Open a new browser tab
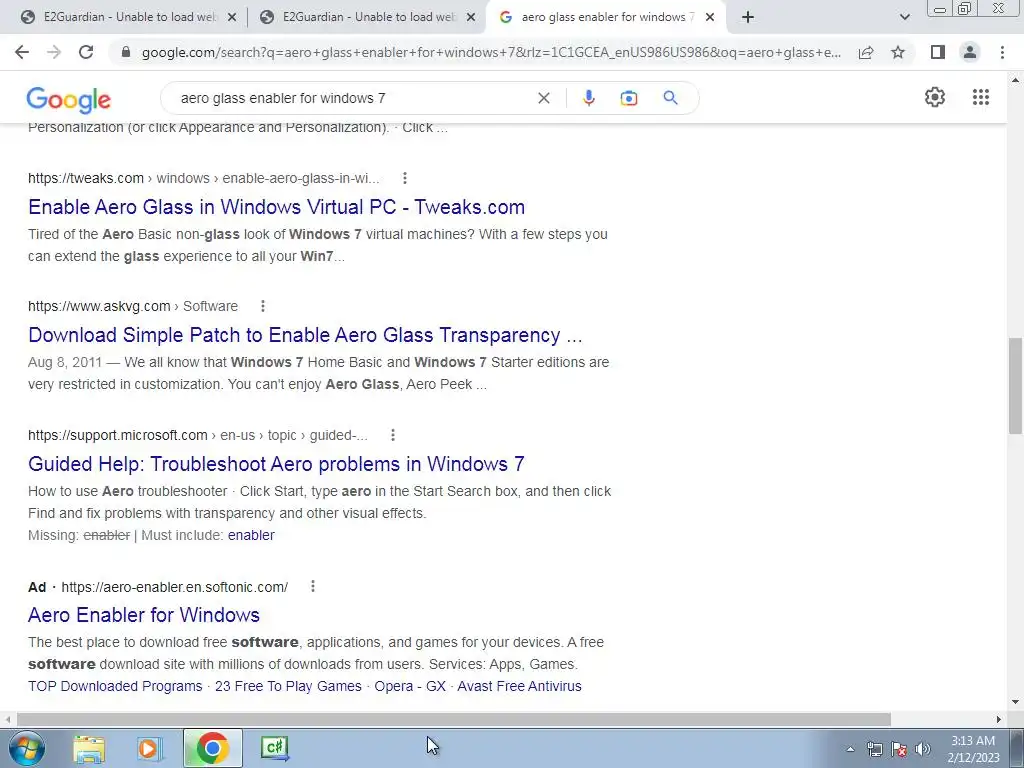 coord(748,17)
